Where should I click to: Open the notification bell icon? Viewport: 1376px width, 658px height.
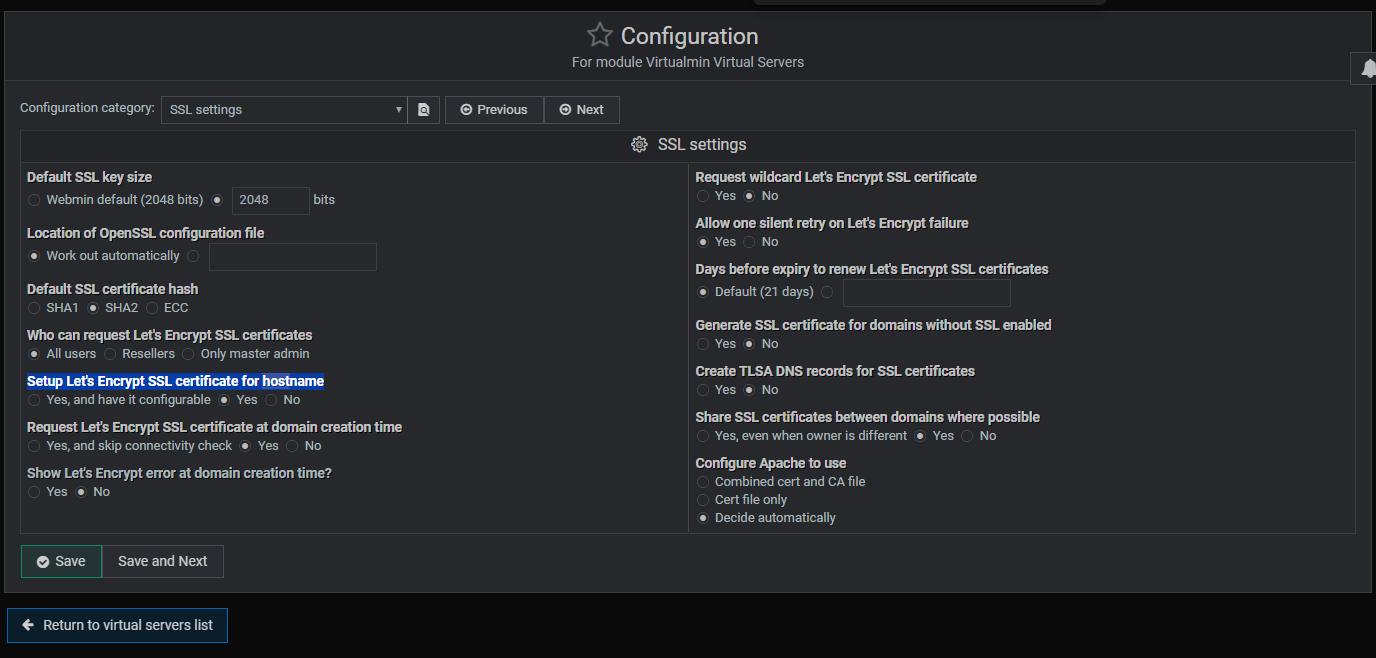point(1367,69)
